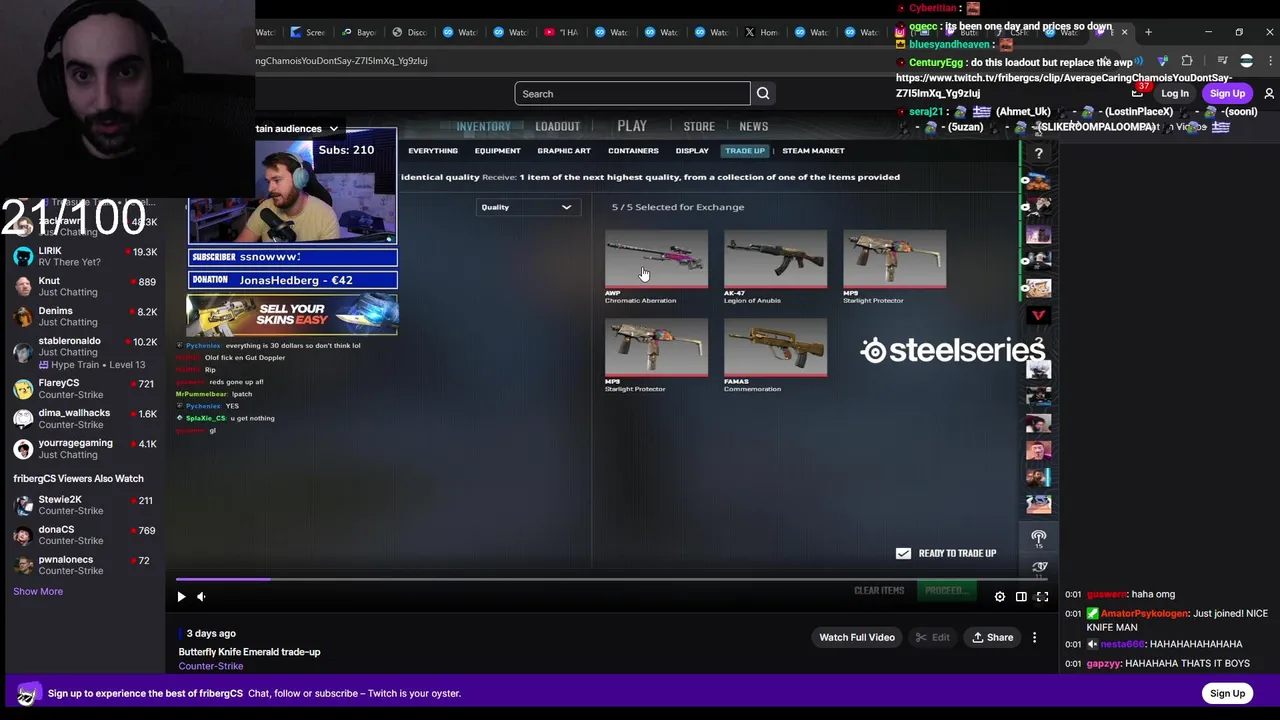Open clip player settings gear
The height and width of the screenshot is (720, 1280).
[x=1000, y=597]
